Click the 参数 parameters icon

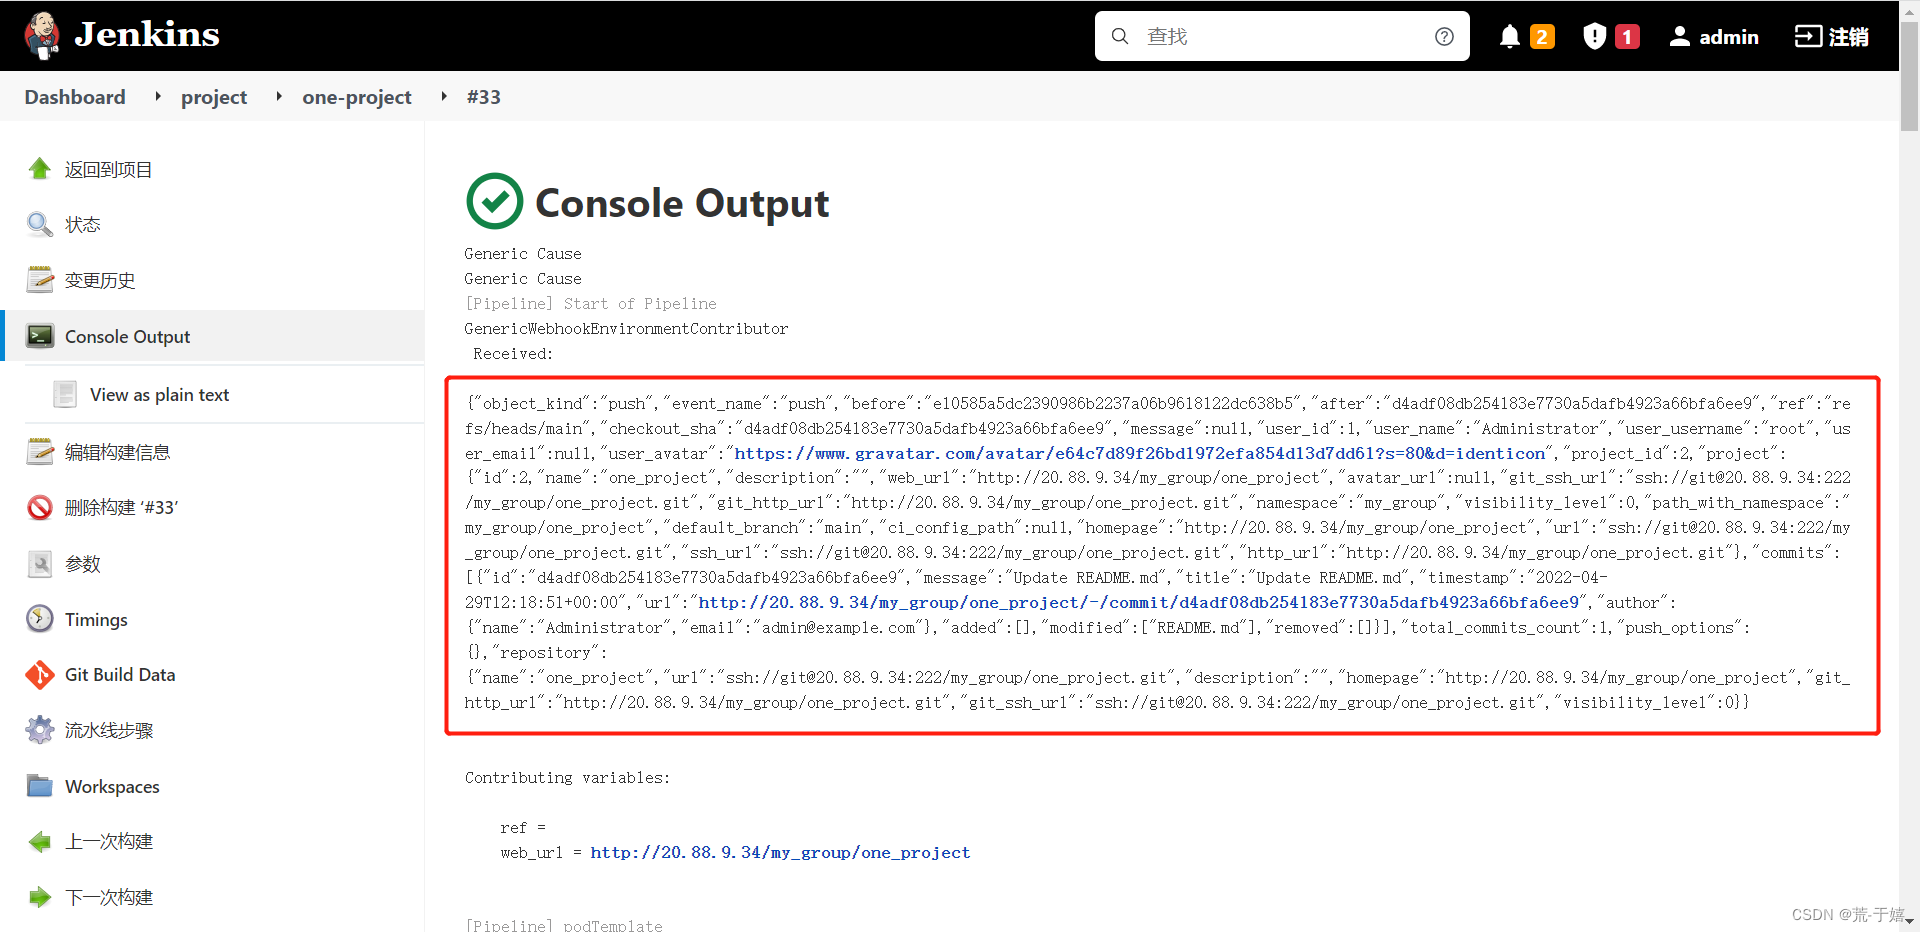point(40,564)
